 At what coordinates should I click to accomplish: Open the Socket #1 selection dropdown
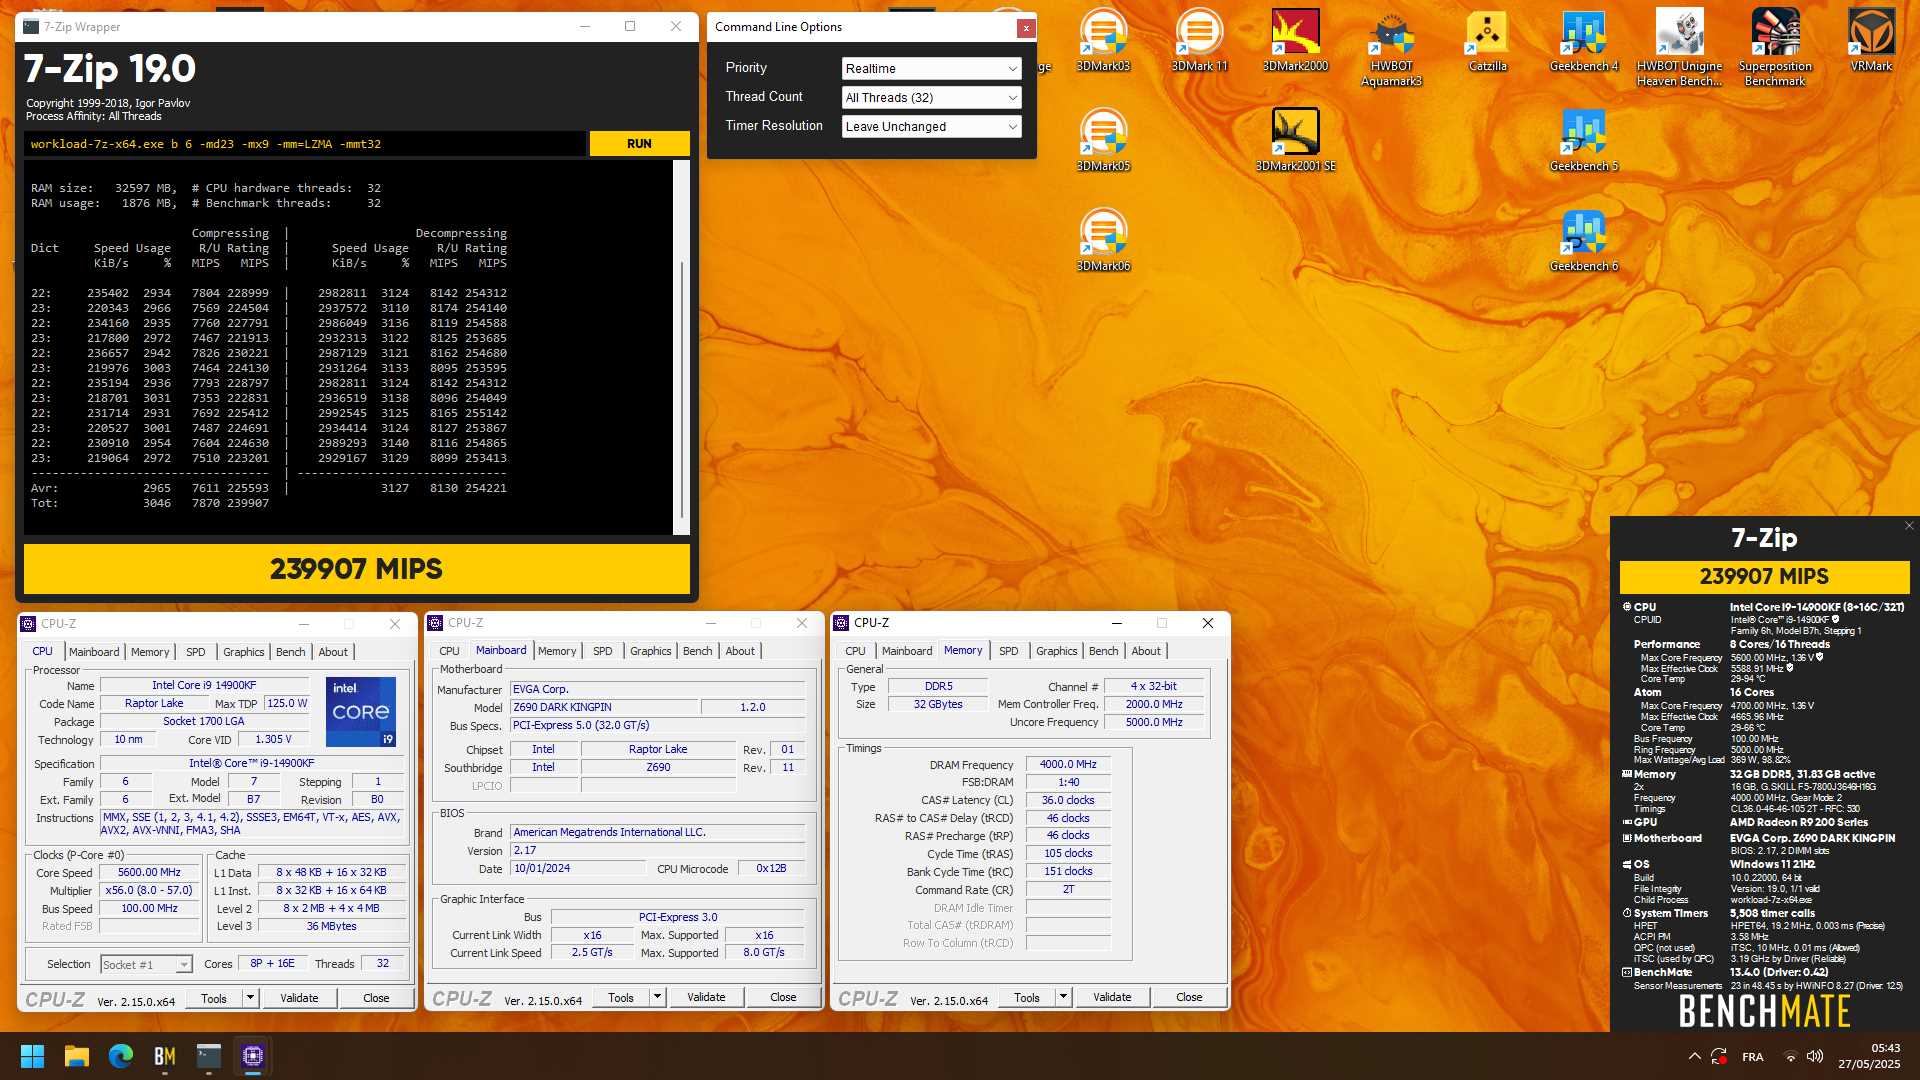point(146,965)
